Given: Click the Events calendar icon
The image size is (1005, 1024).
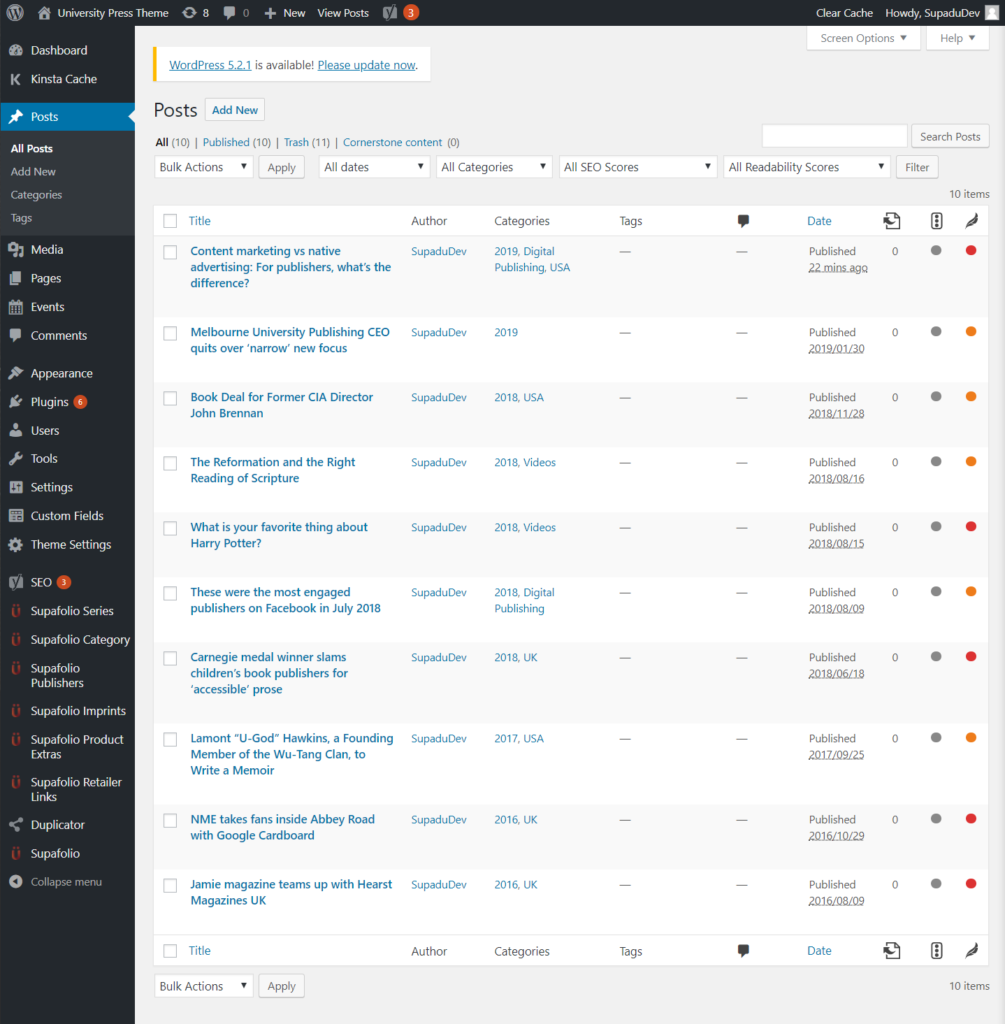Looking at the screenshot, I should (16, 307).
